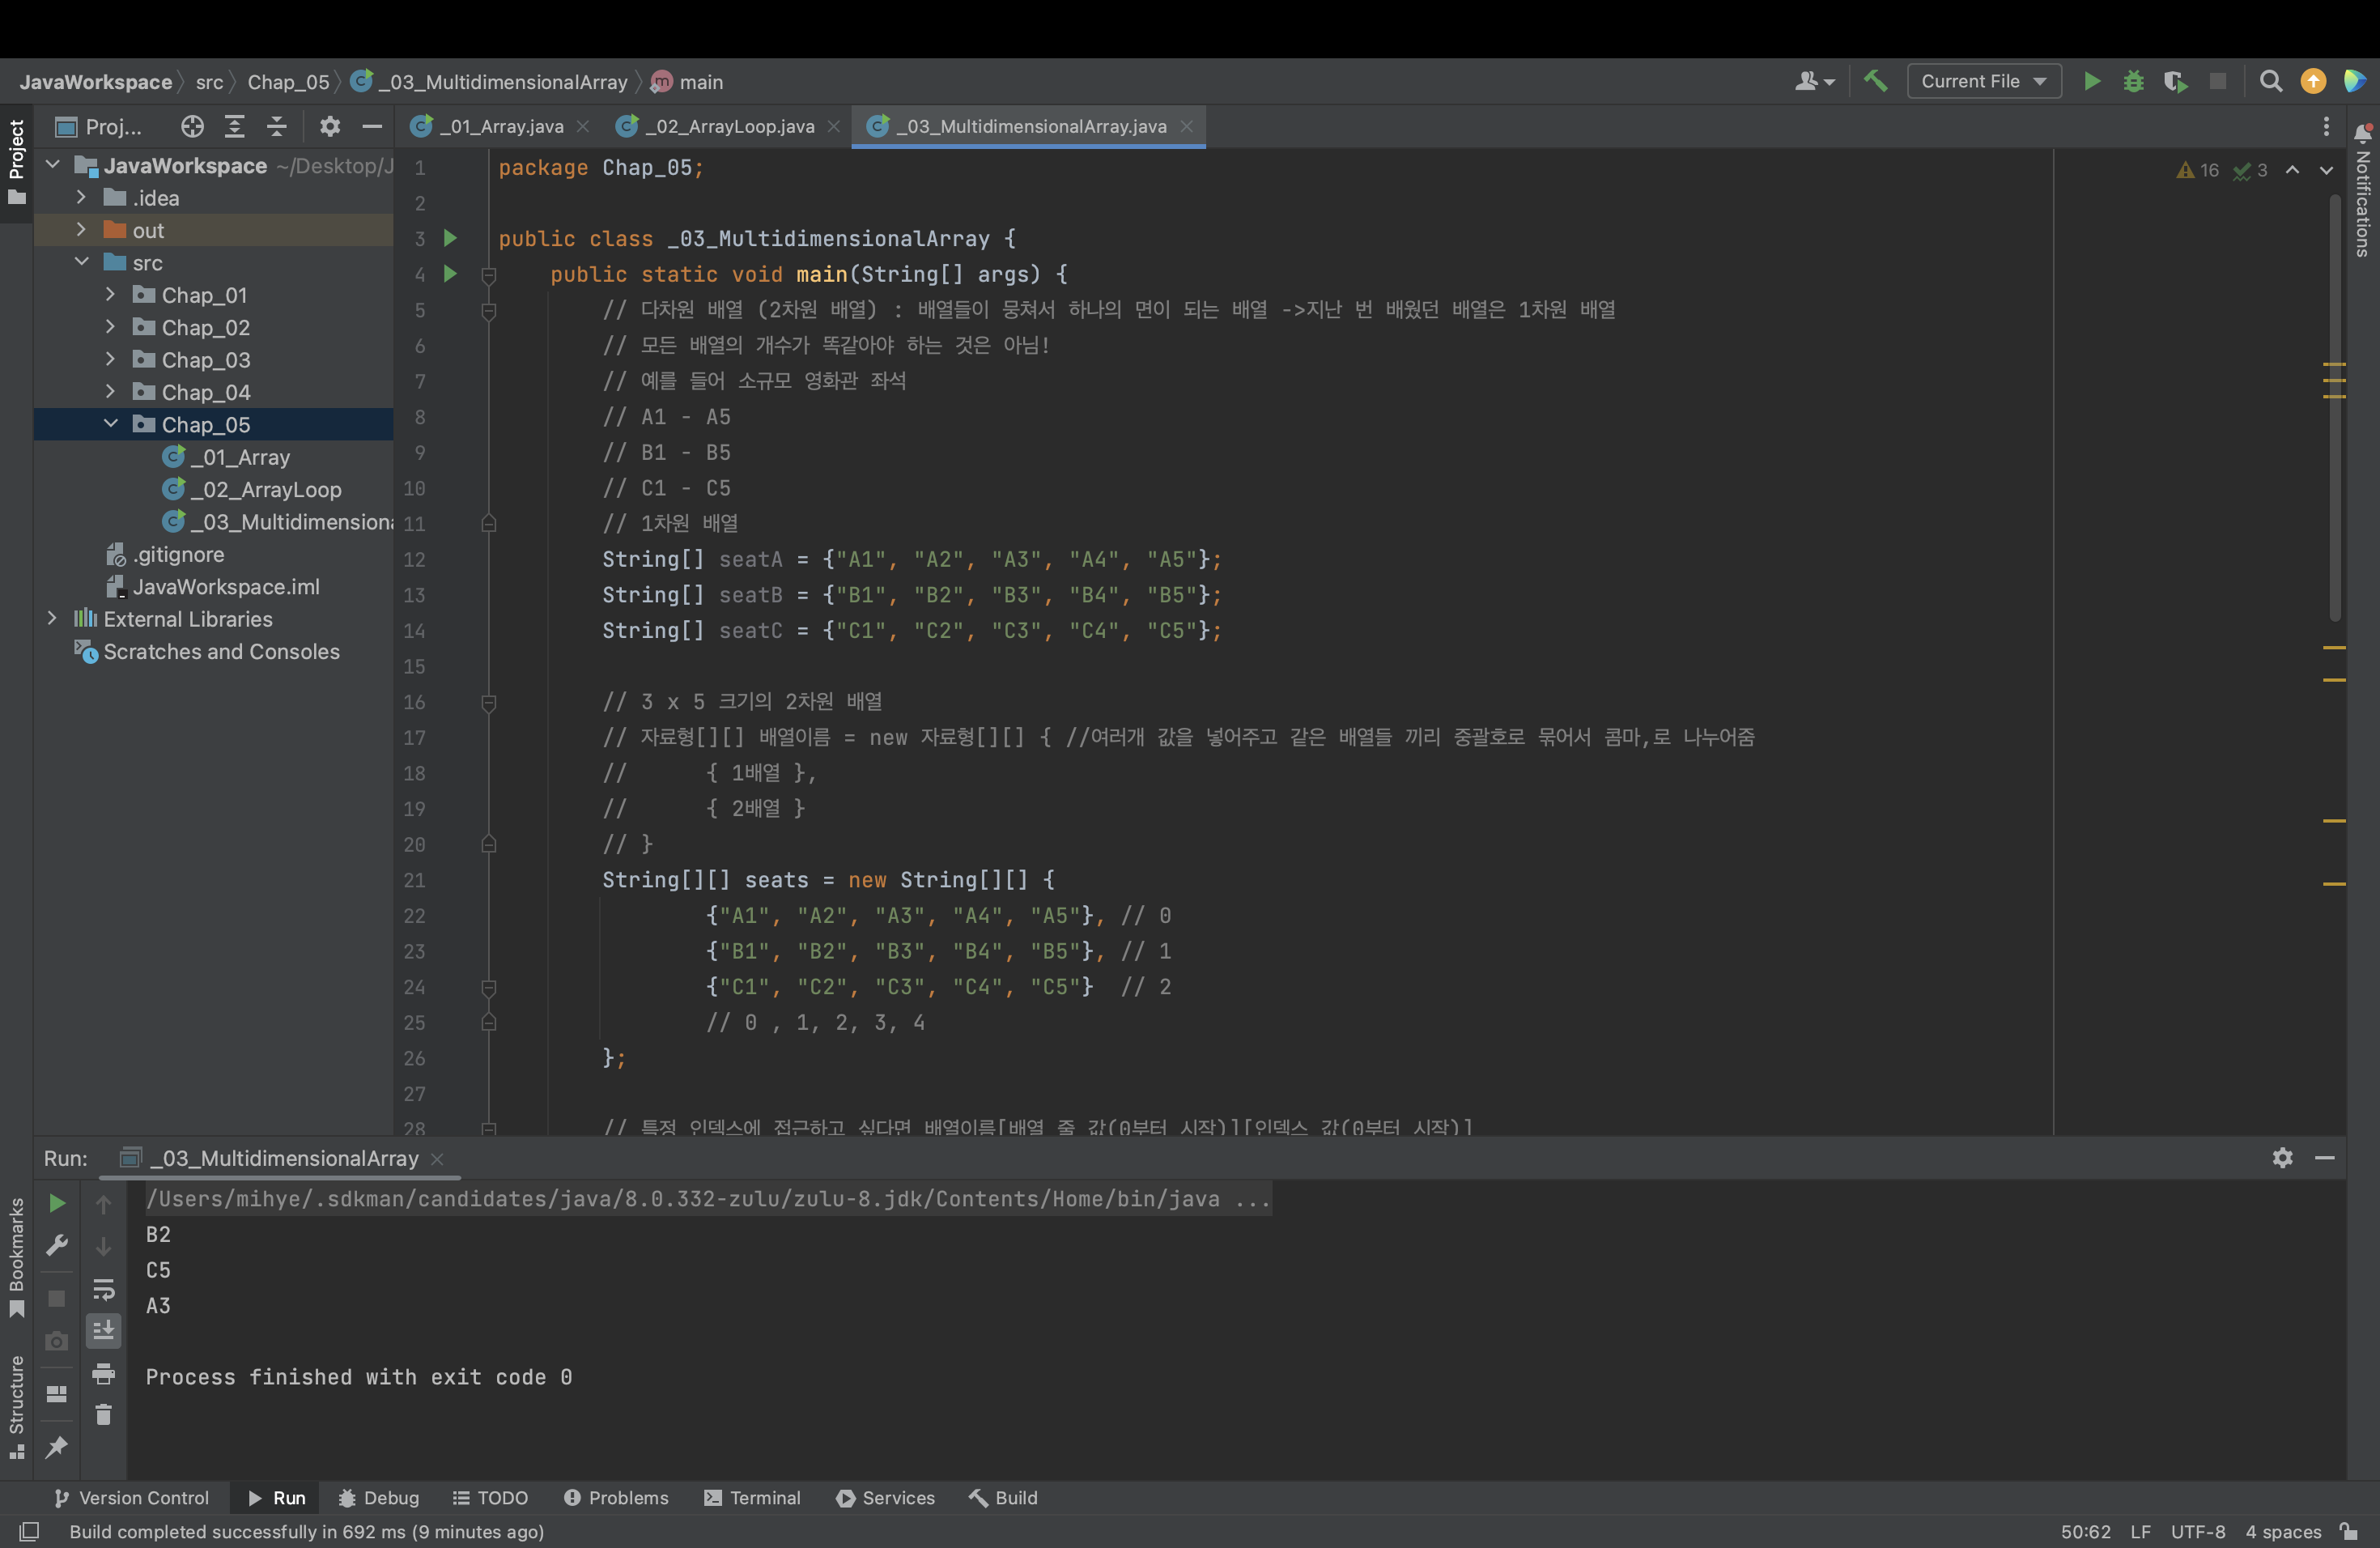Click the 16 warnings inspection indicator
This screenshot has width=2380, height=1548.
tap(2198, 170)
